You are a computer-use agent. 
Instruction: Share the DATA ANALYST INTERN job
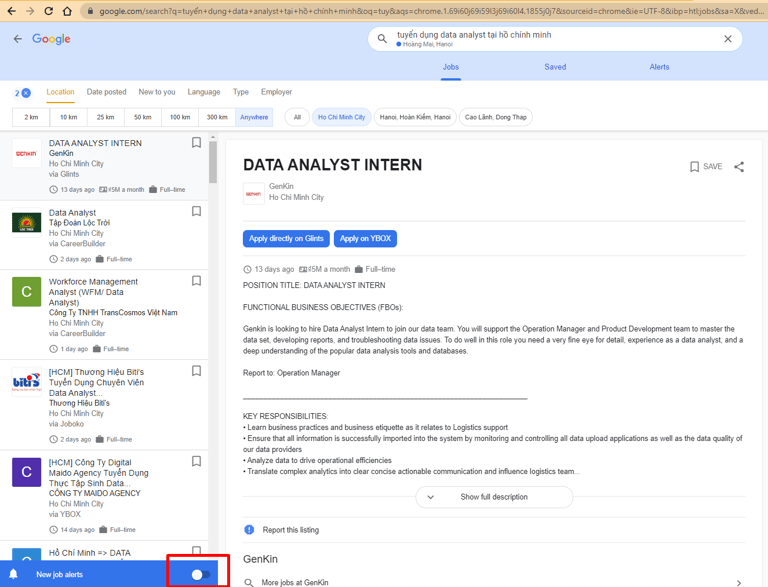(739, 167)
